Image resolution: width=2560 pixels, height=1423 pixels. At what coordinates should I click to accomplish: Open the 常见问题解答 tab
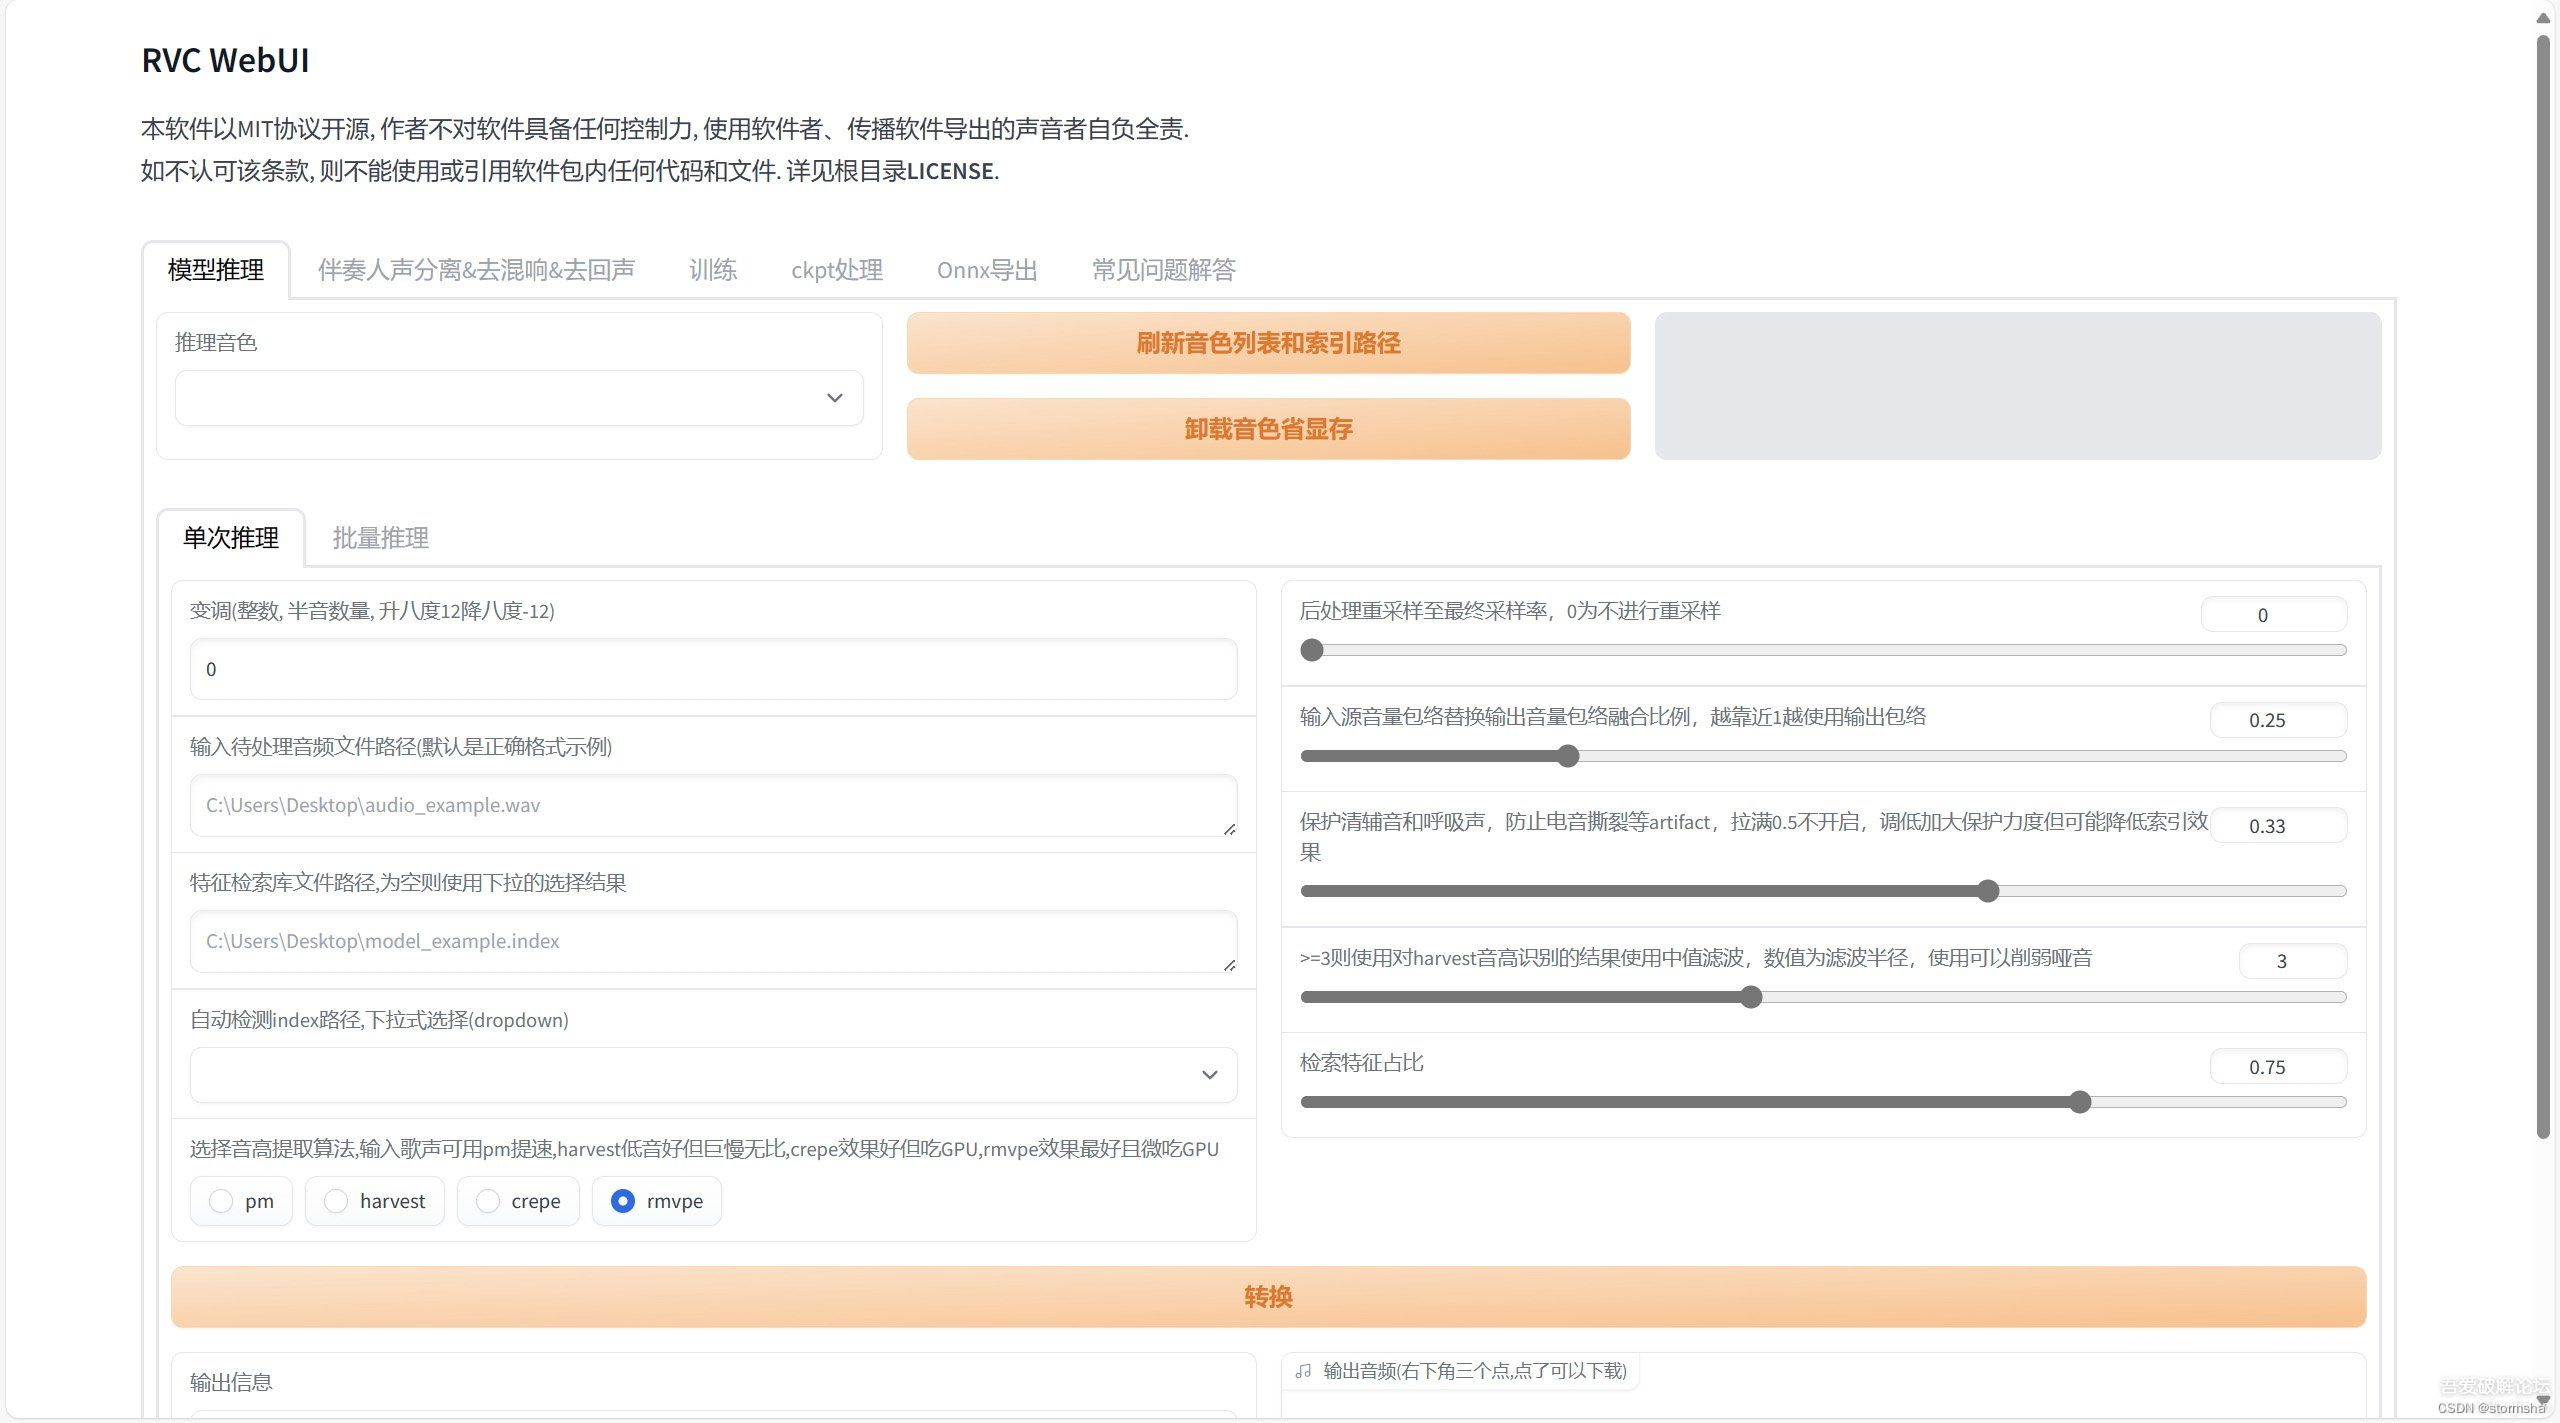(x=1163, y=269)
